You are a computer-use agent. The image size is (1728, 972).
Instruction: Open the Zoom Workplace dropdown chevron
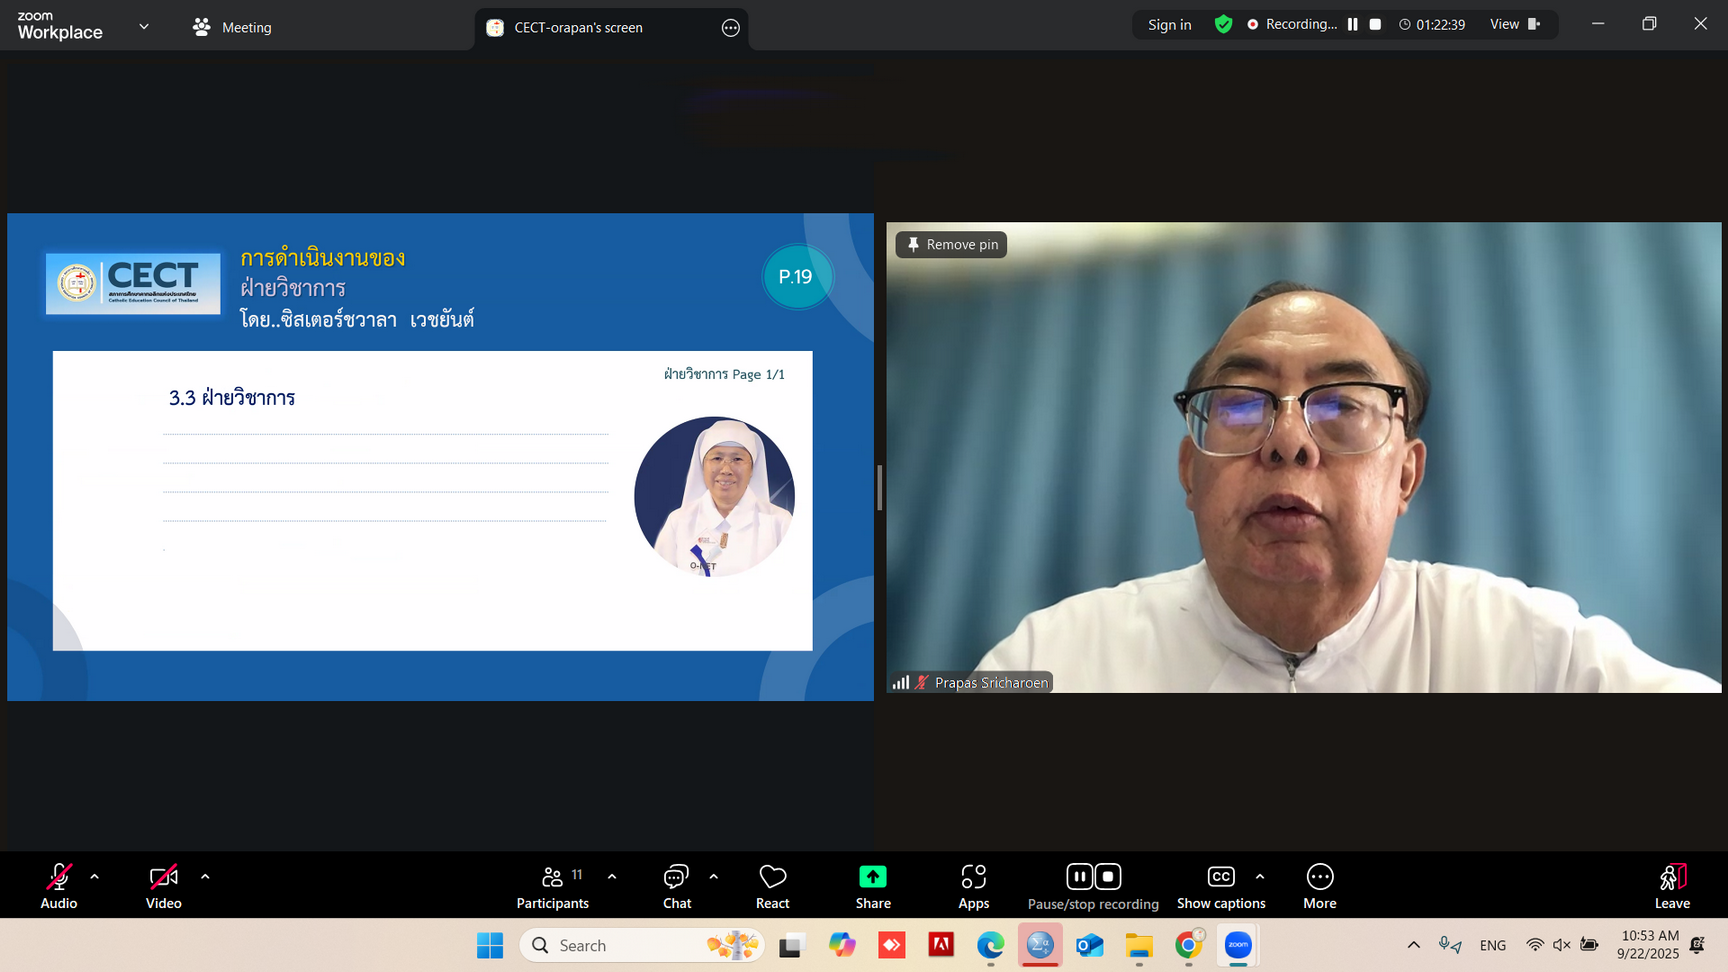[x=144, y=27]
